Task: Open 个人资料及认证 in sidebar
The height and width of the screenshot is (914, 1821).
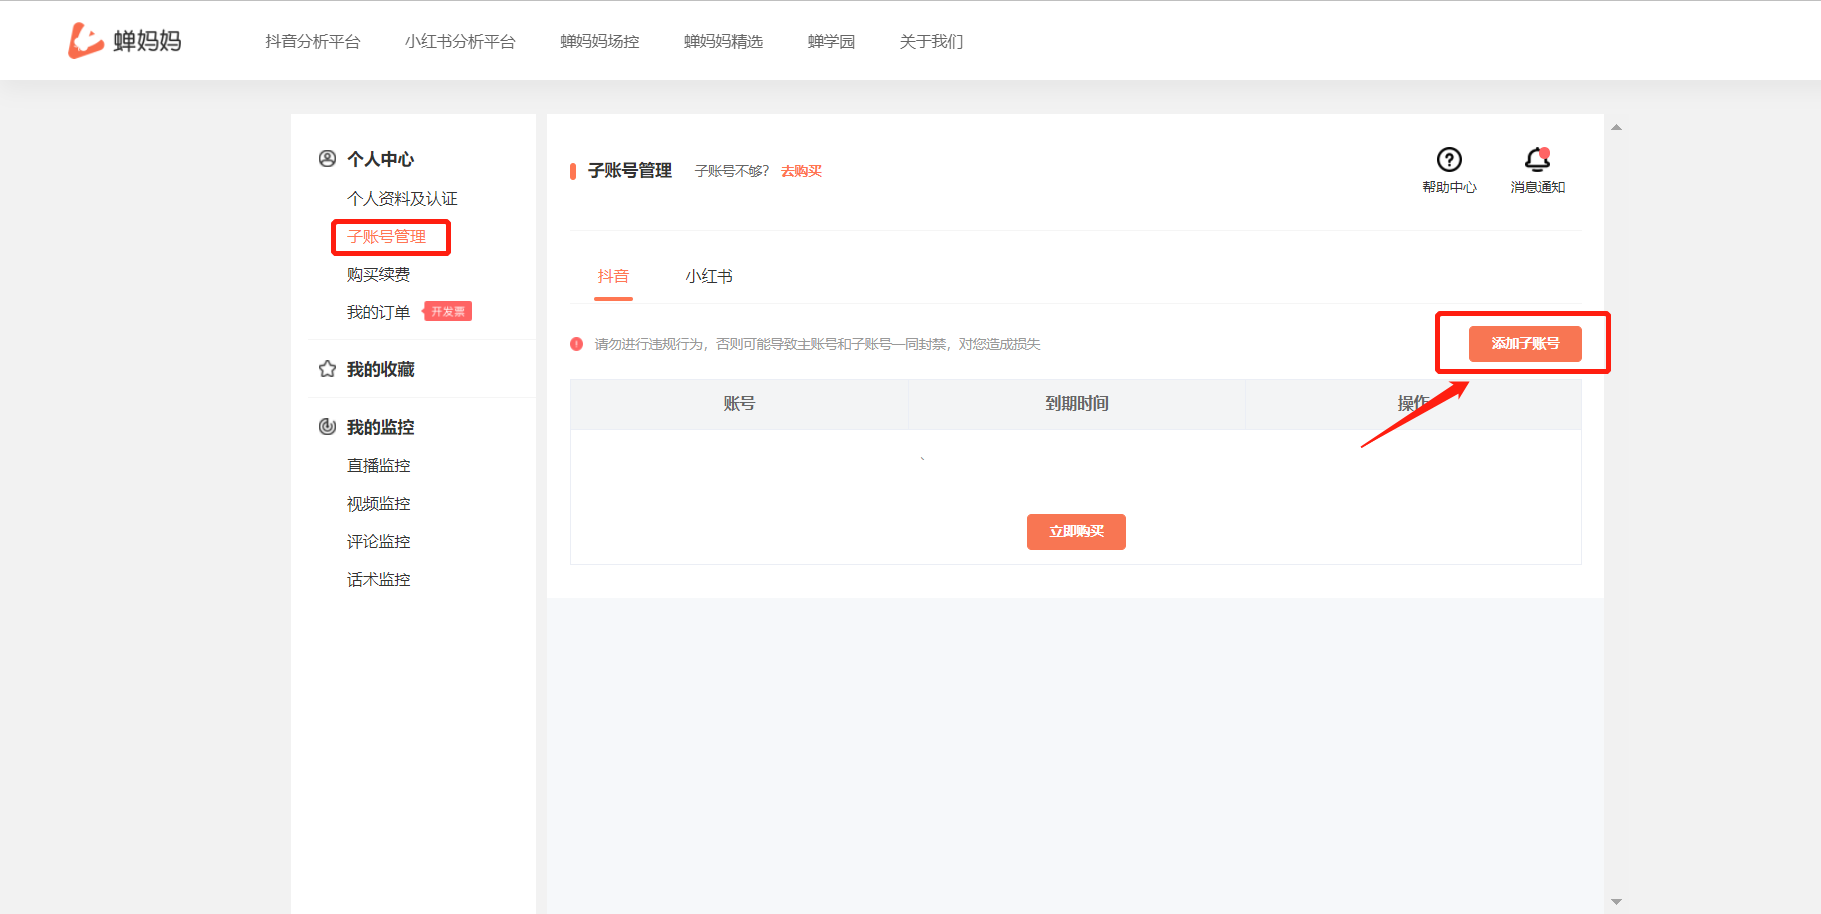Action: (402, 199)
